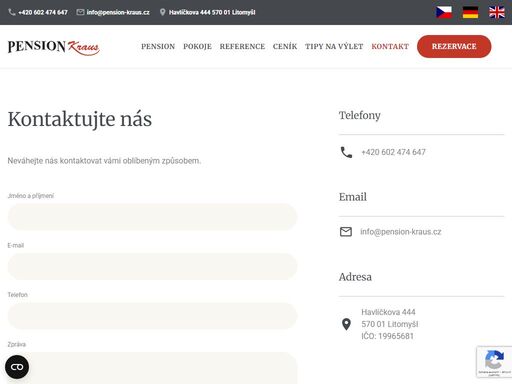512x384 pixels.
Task: Click the reCAPTCHA badge
Action: click(x=494, y=362)
